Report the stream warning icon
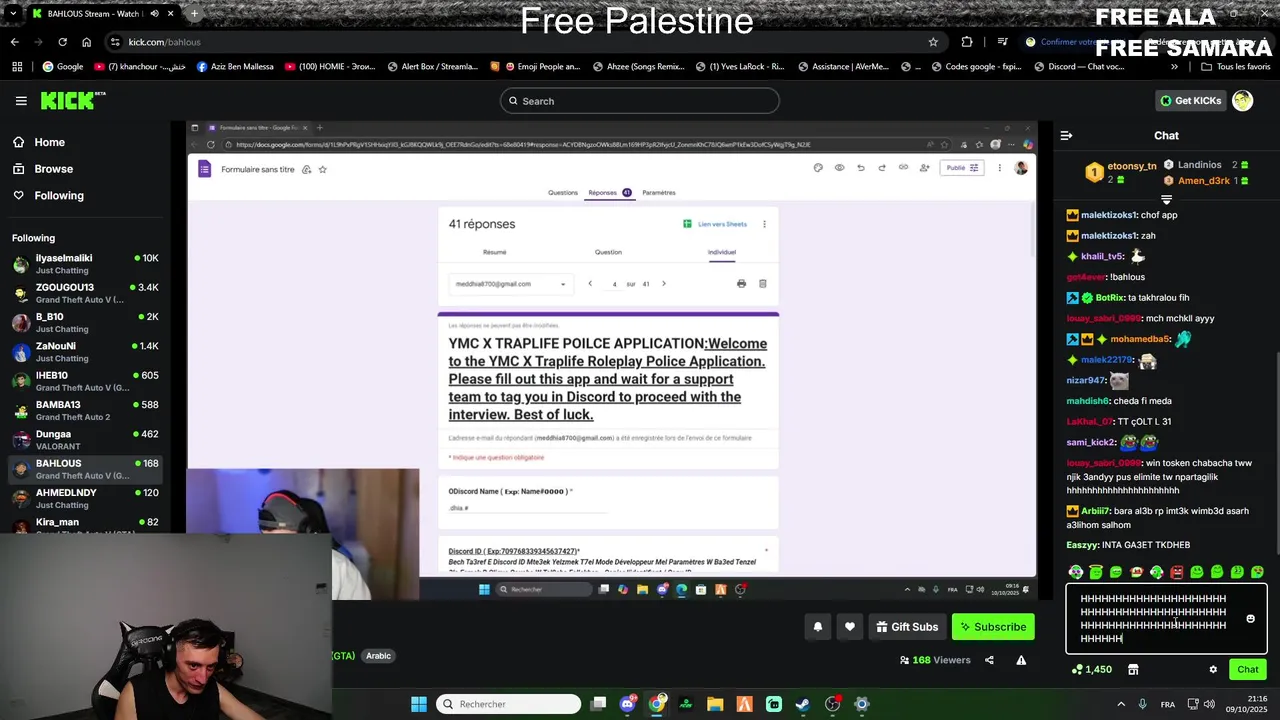 click(1021, 660)
